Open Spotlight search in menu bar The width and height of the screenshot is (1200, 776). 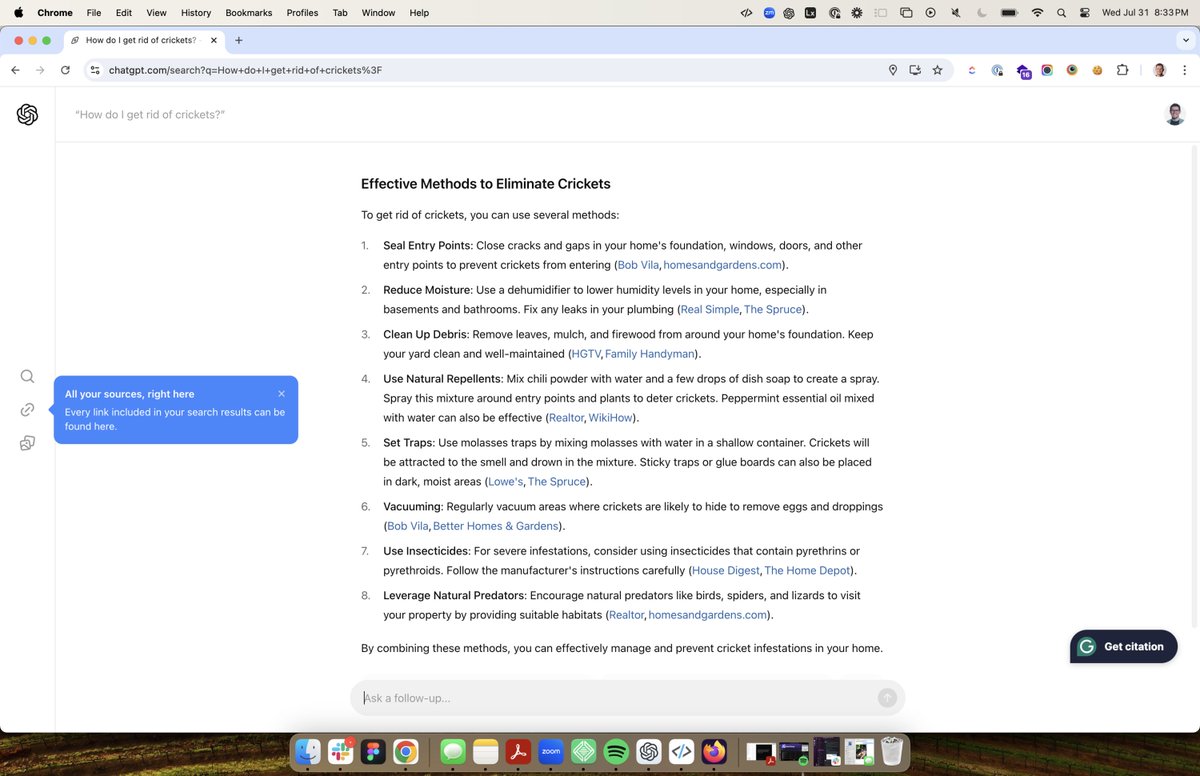coord(1061,12)
